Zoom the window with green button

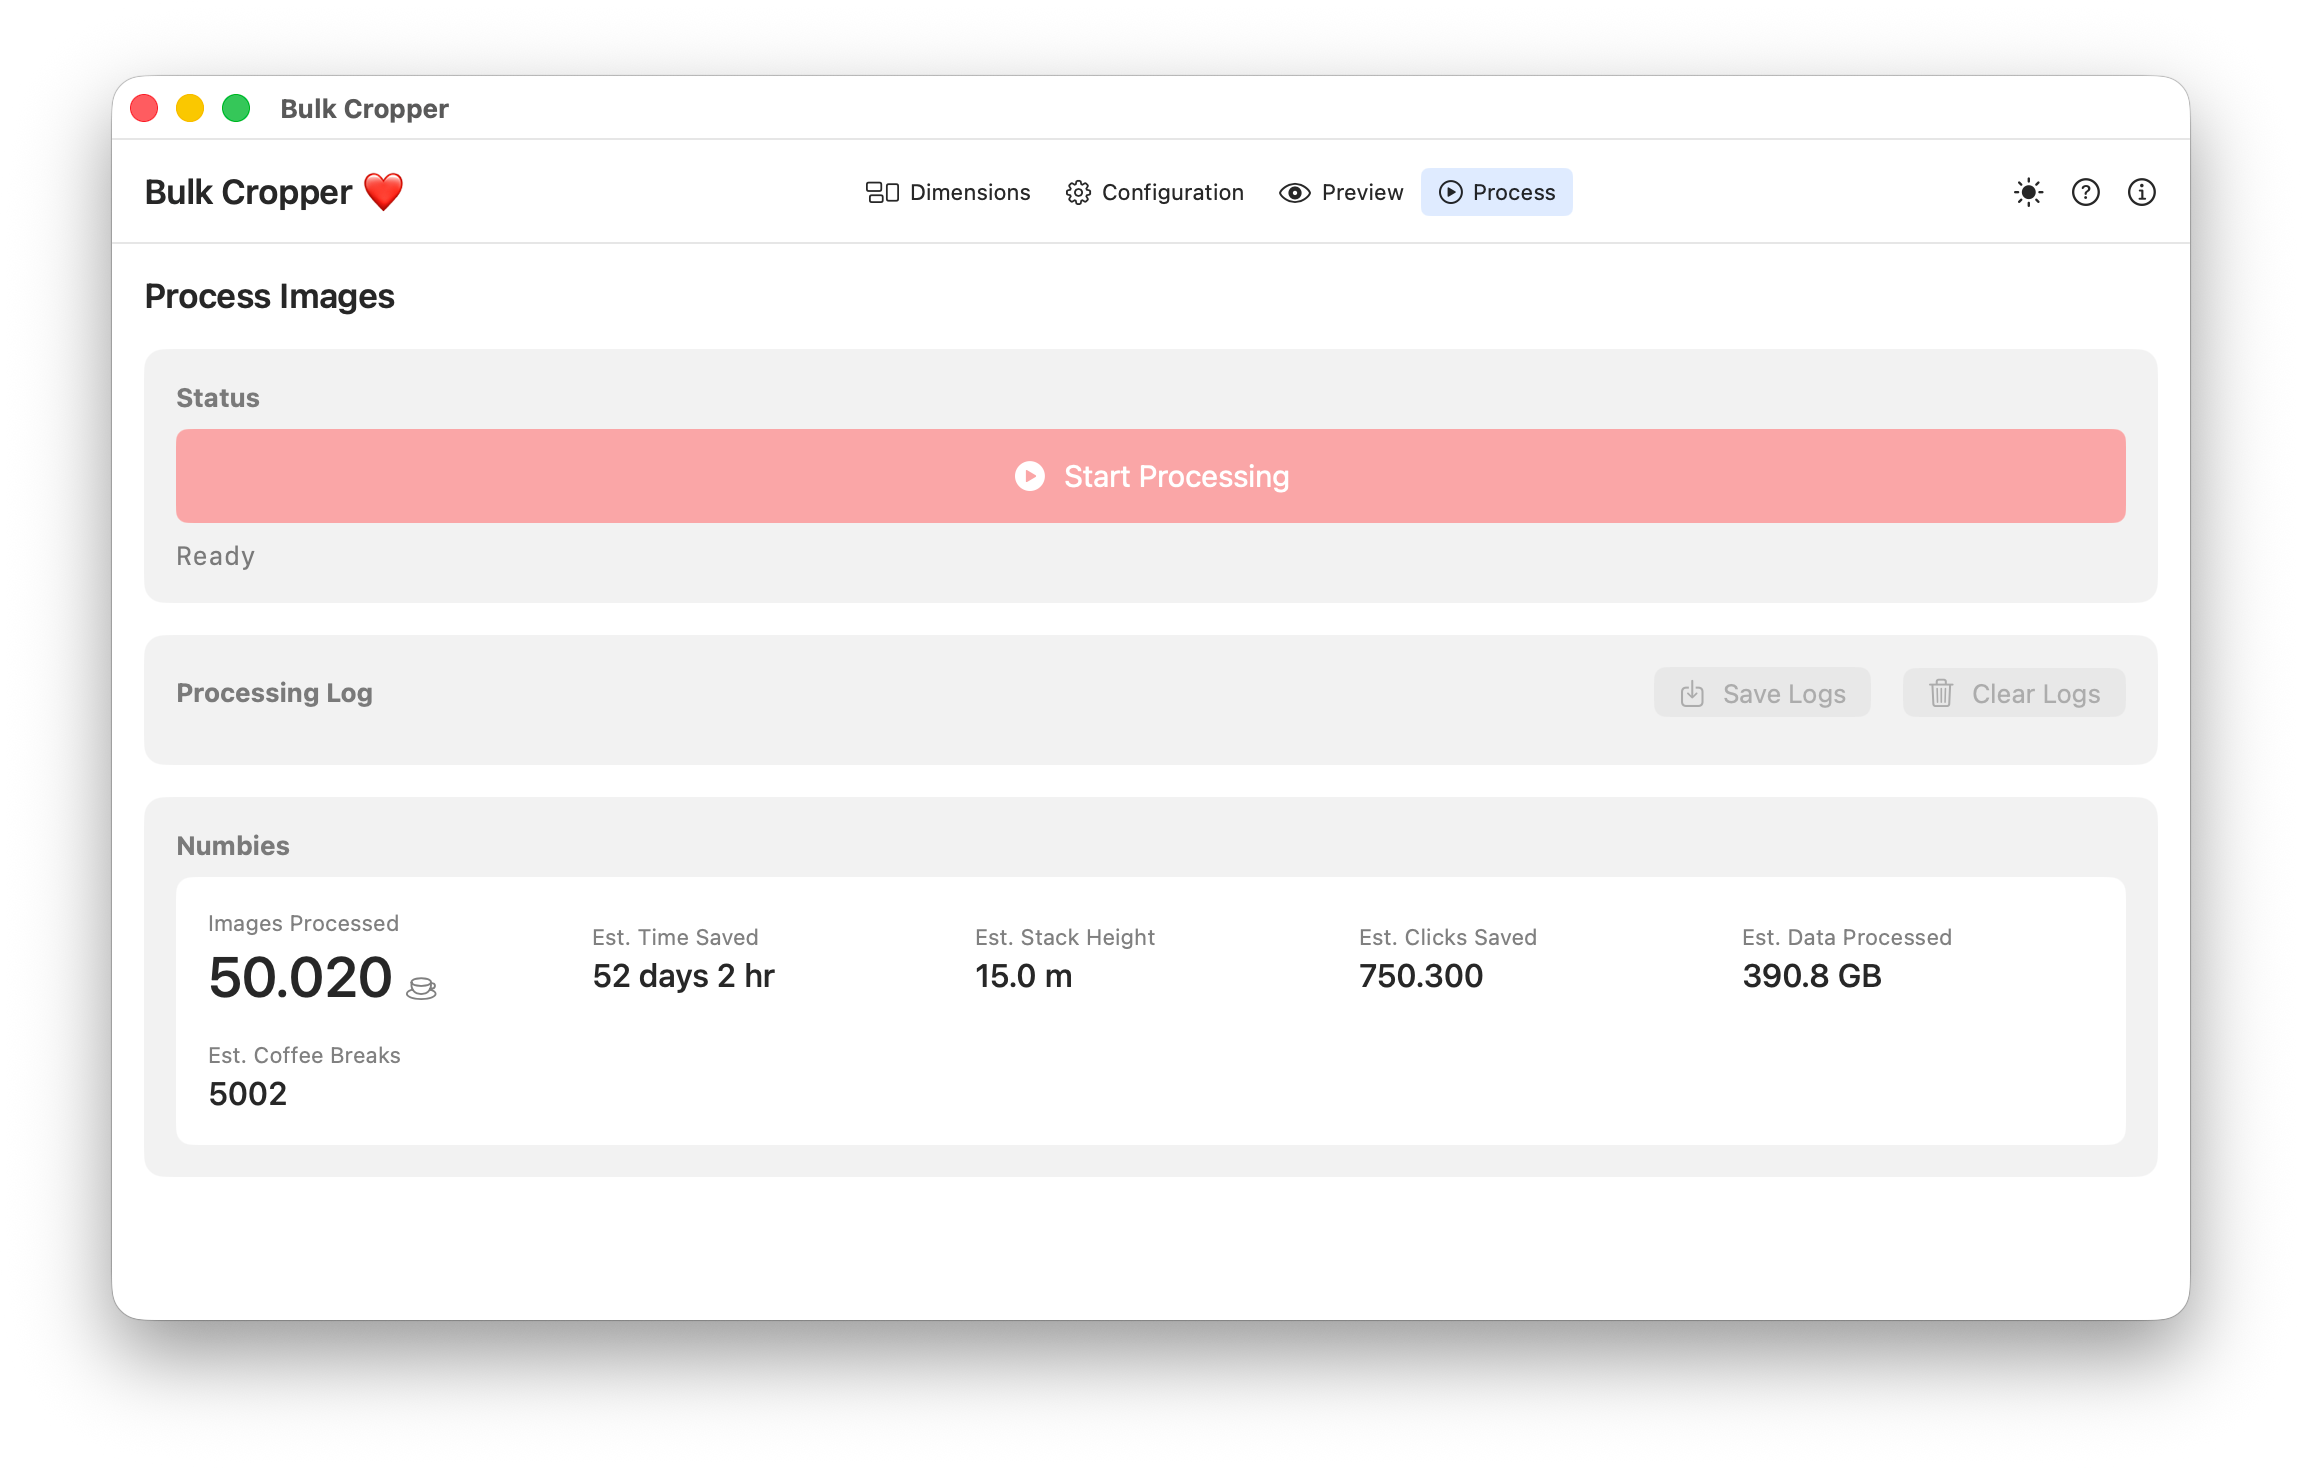pyautogui.click(x=236, y=108)
